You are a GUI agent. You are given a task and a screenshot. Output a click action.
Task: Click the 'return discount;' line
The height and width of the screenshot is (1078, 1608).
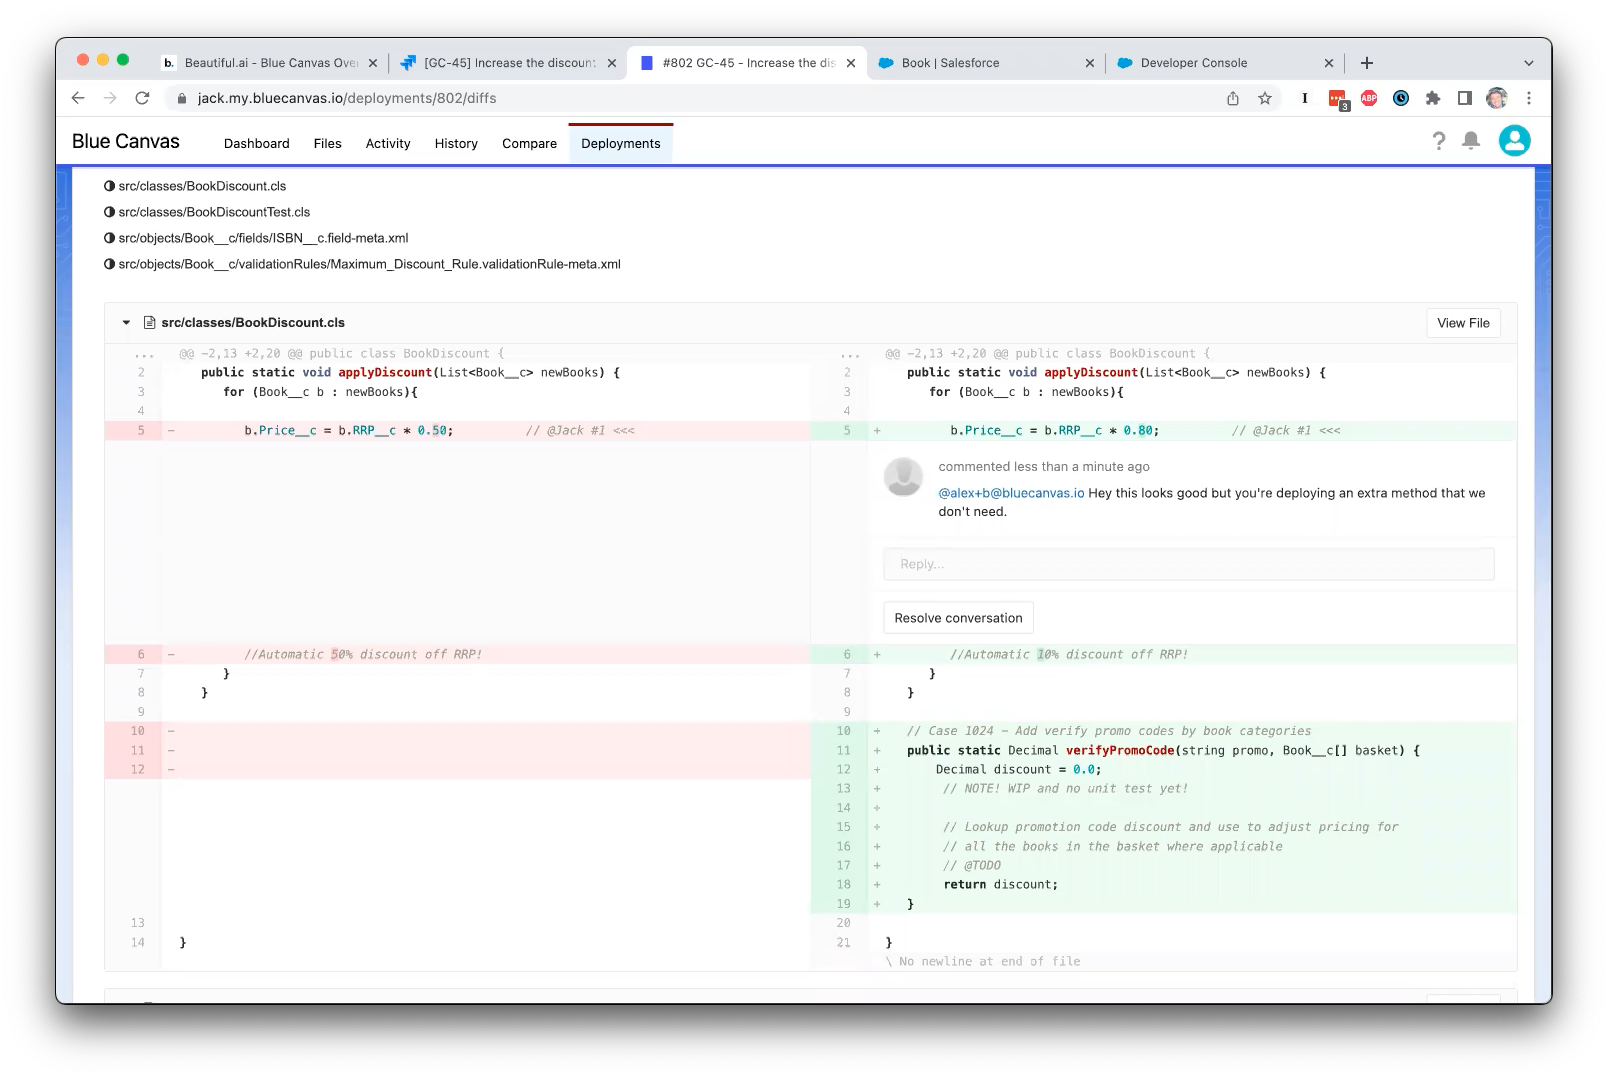point(1000,885)
